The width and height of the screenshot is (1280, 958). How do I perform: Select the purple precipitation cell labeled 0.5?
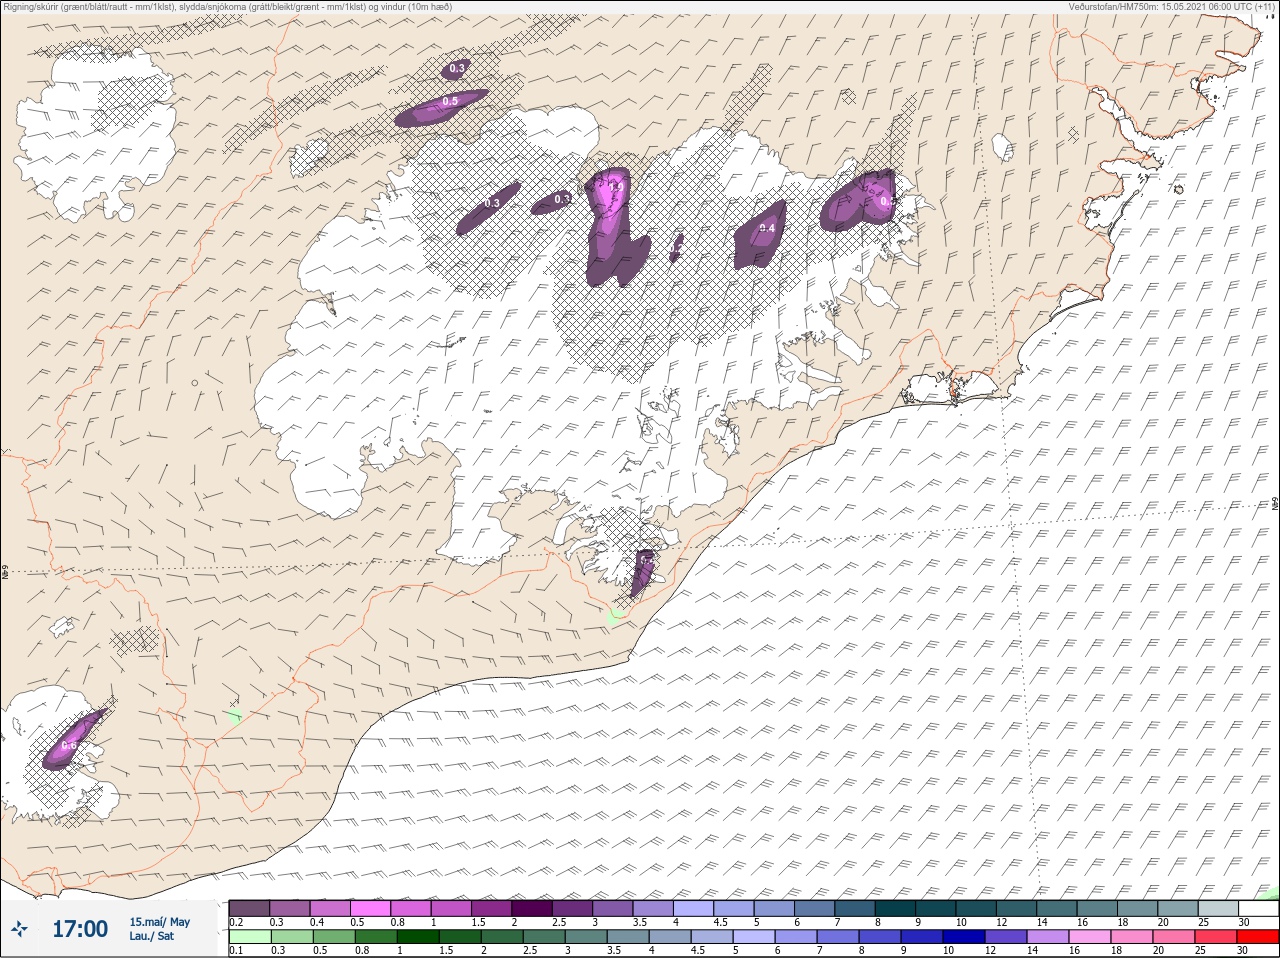tap(441, 108)
